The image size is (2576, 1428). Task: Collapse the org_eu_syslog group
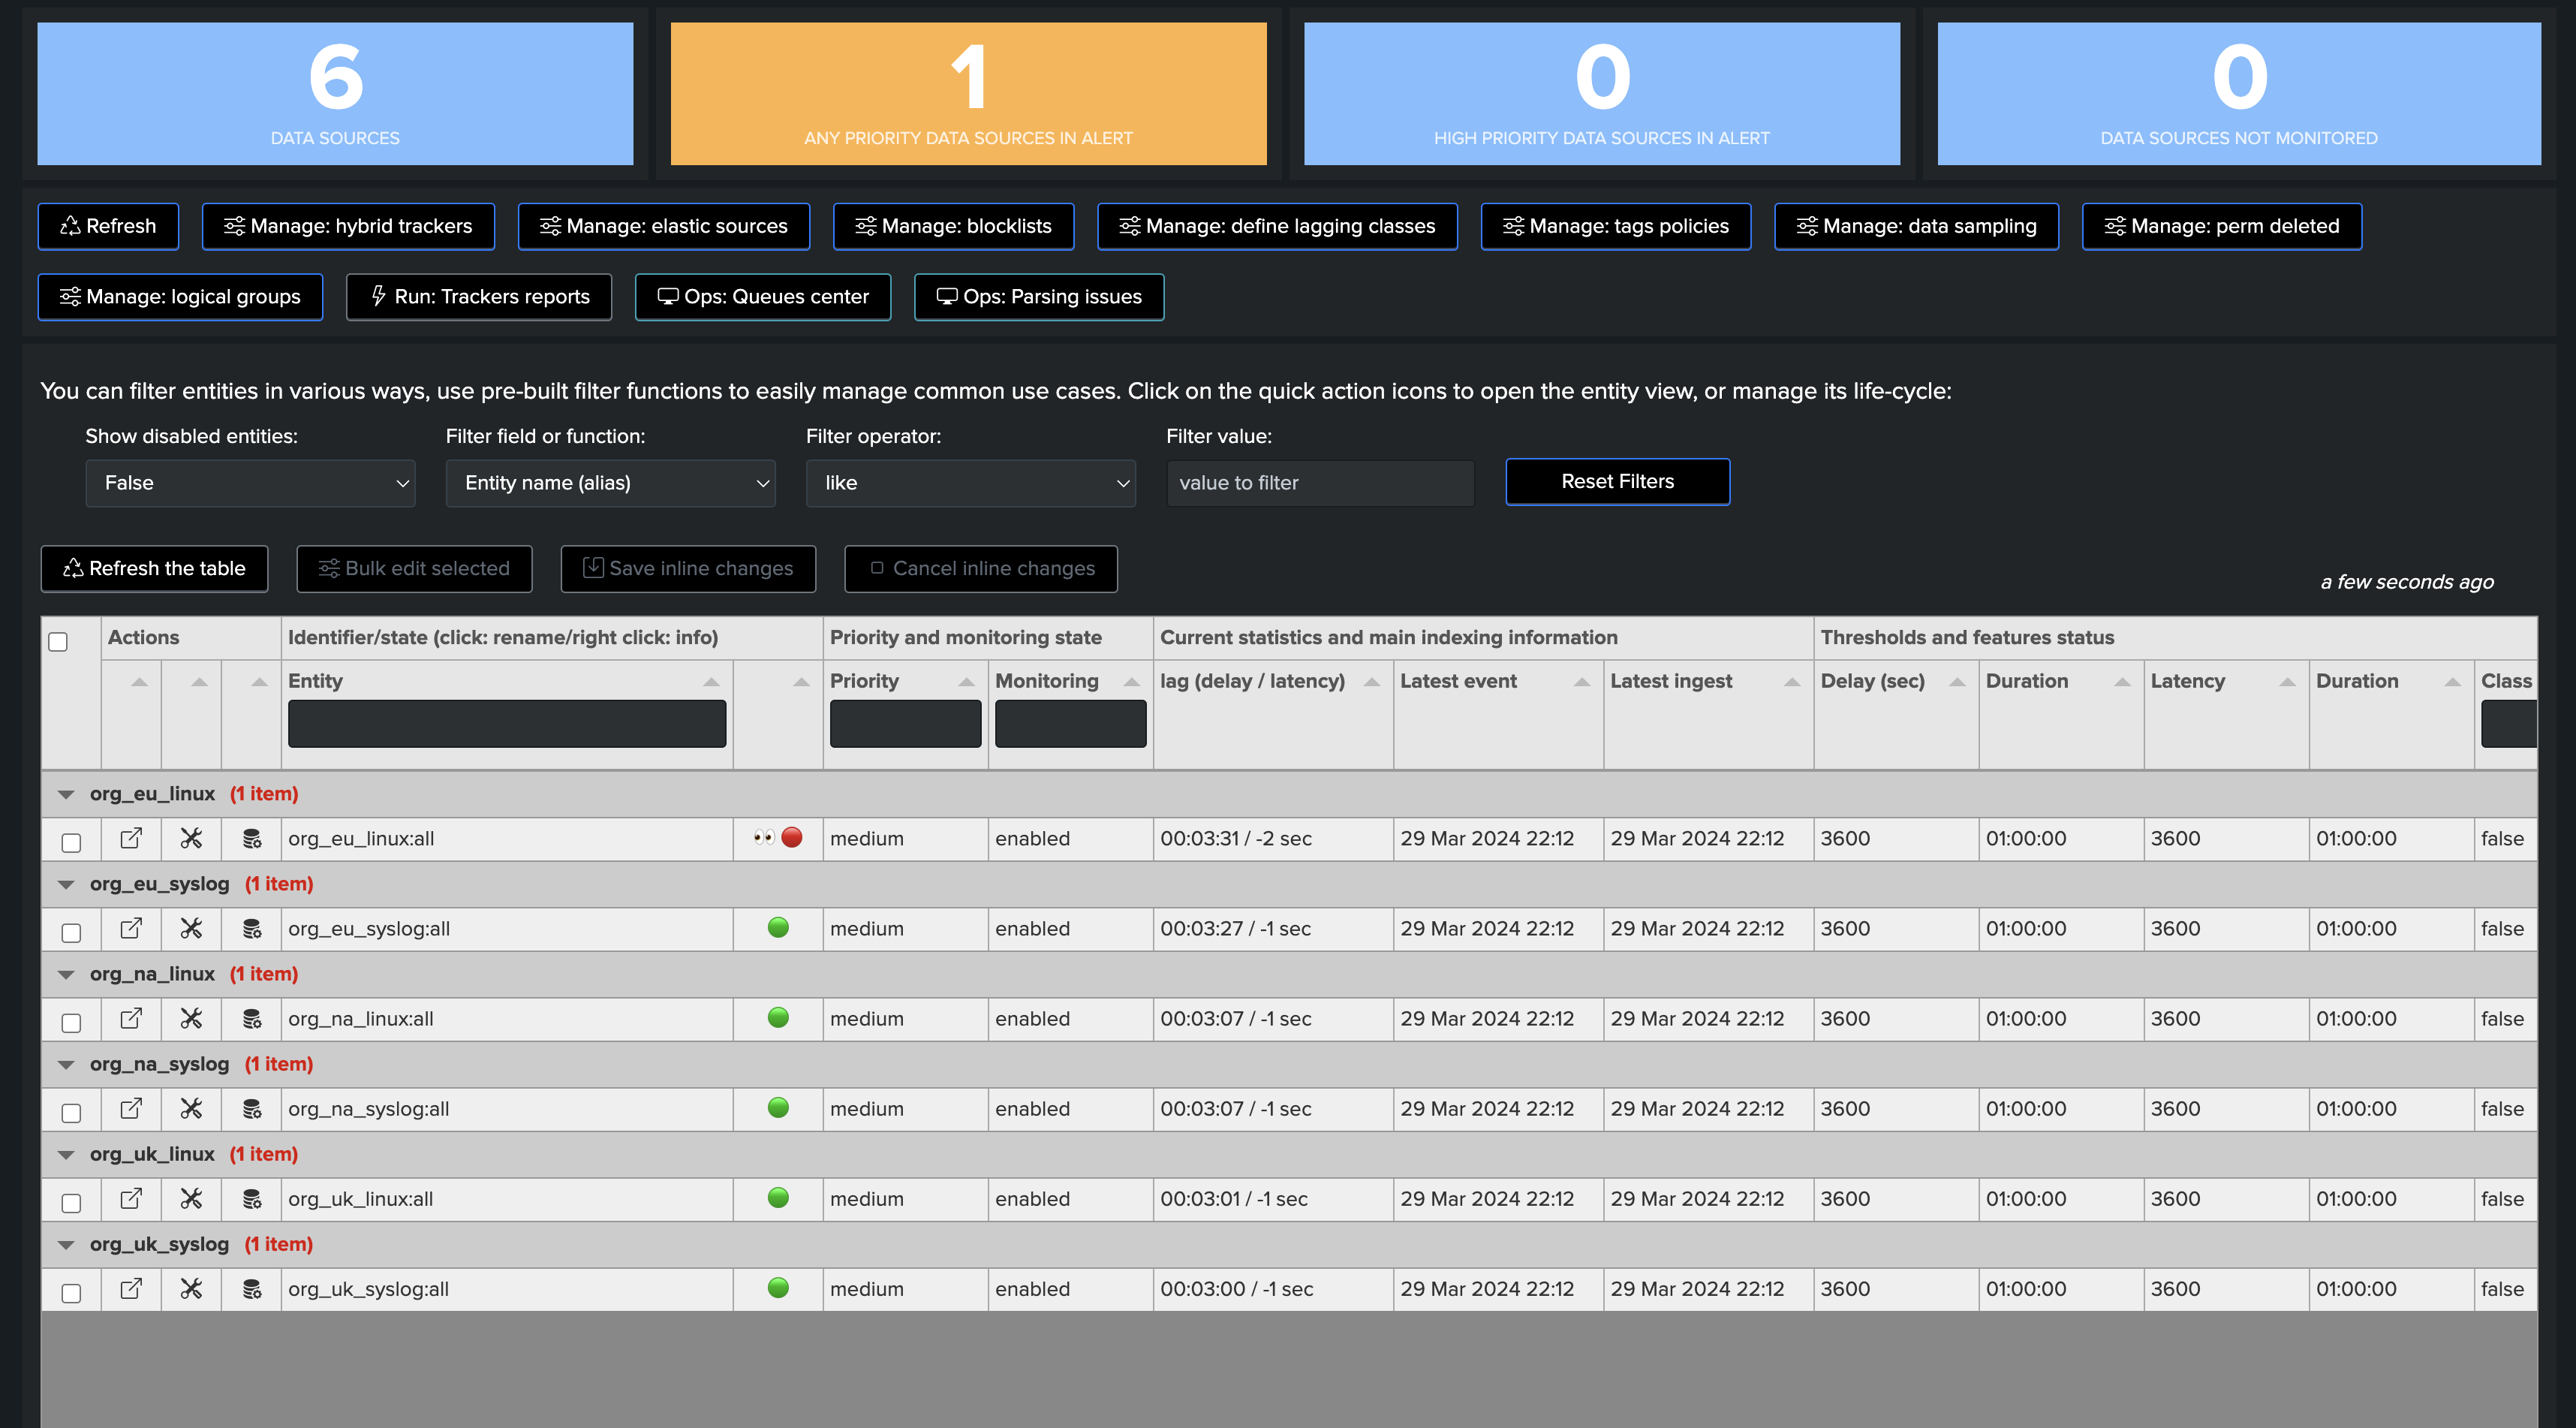pos(66,884)
